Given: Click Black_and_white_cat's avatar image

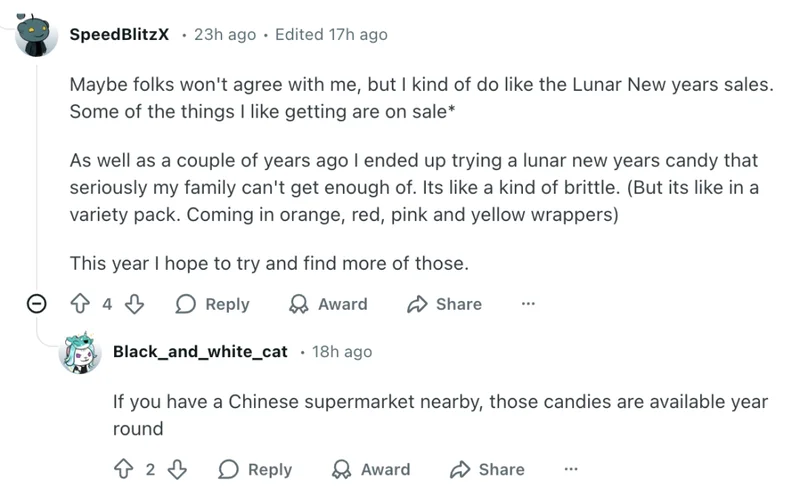Looking at the screenshot, I should click(80, 353).
